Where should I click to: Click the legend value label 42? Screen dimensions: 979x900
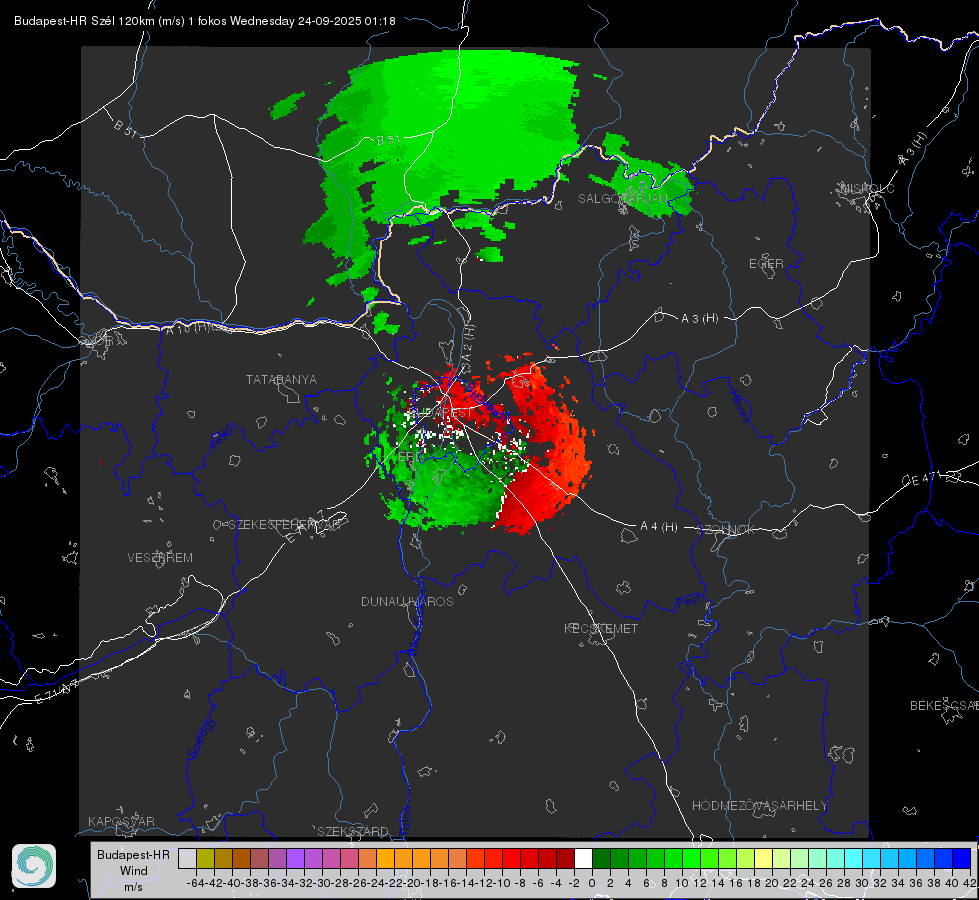pos(969,883)
